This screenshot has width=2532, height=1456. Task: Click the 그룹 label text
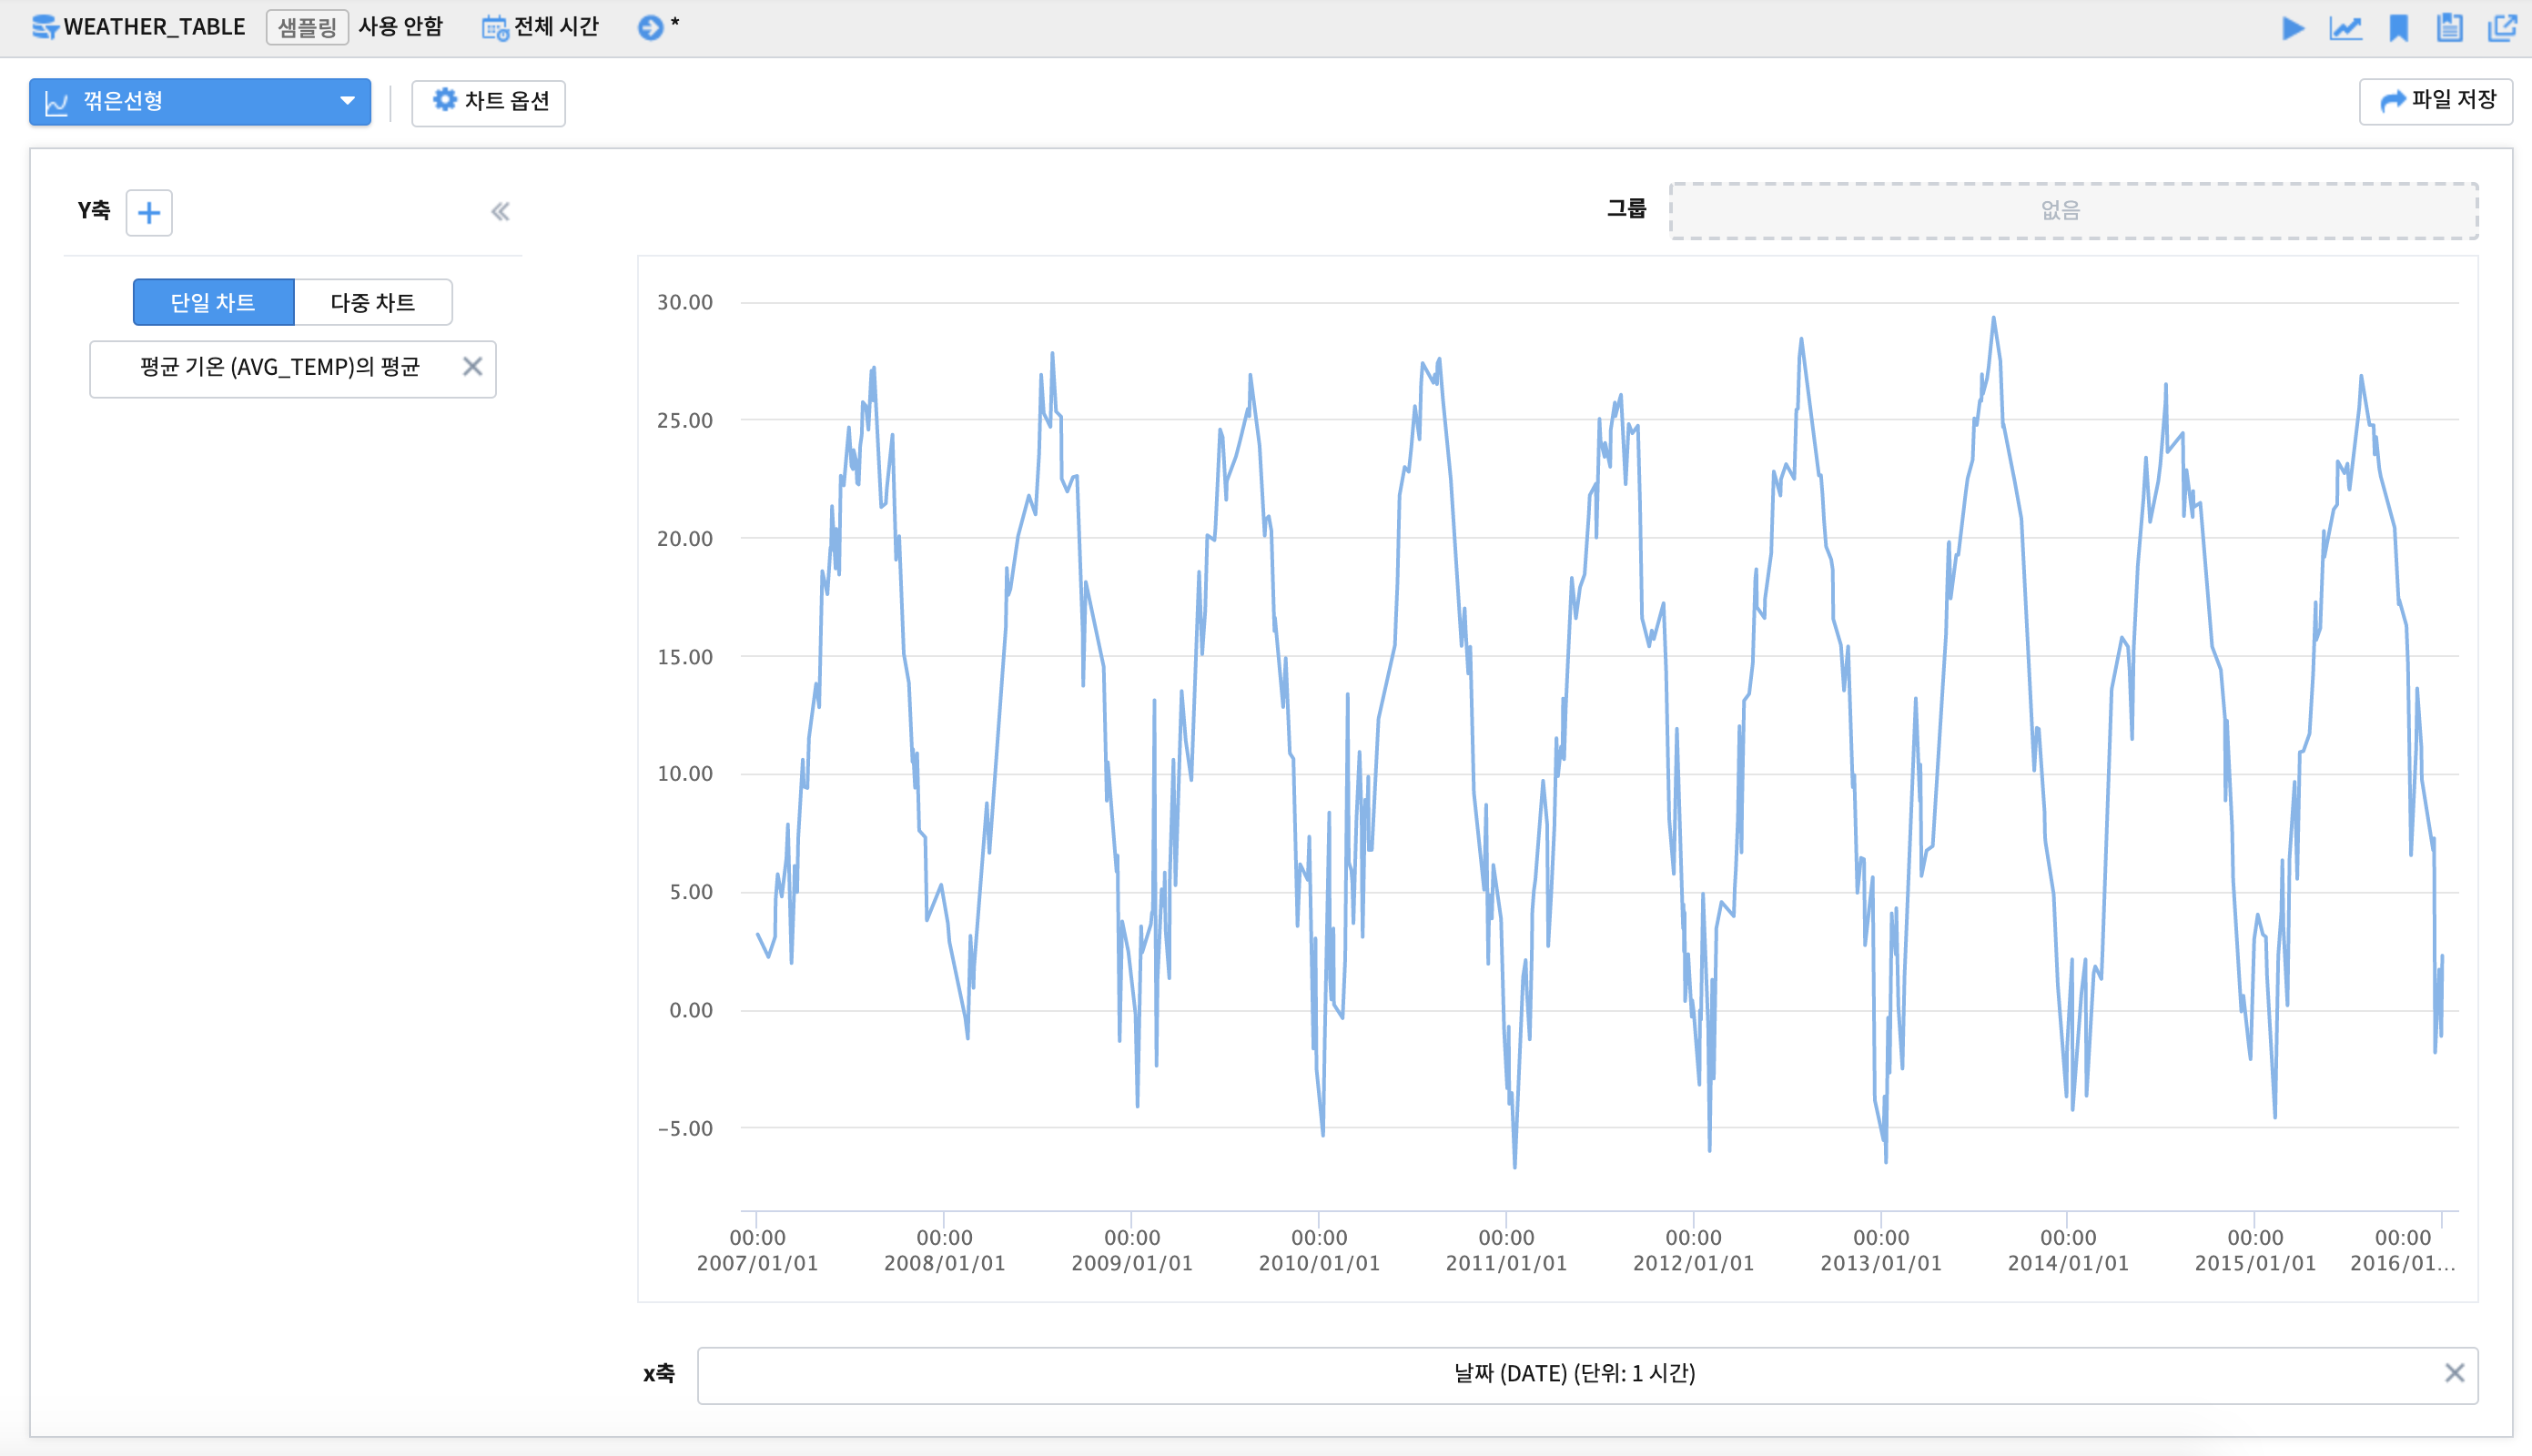[x=1626, y=209]
